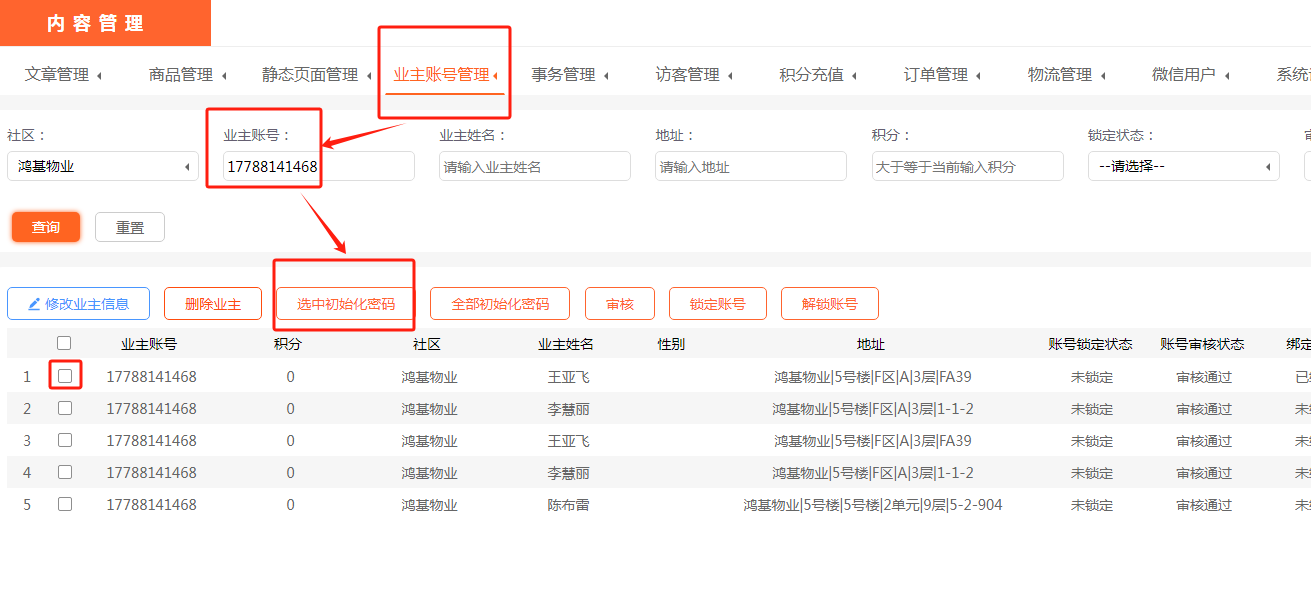This screenshot has width=1311, height=593.
Task: Click arrow icon next to 访客管理
Action: [730, 76]
